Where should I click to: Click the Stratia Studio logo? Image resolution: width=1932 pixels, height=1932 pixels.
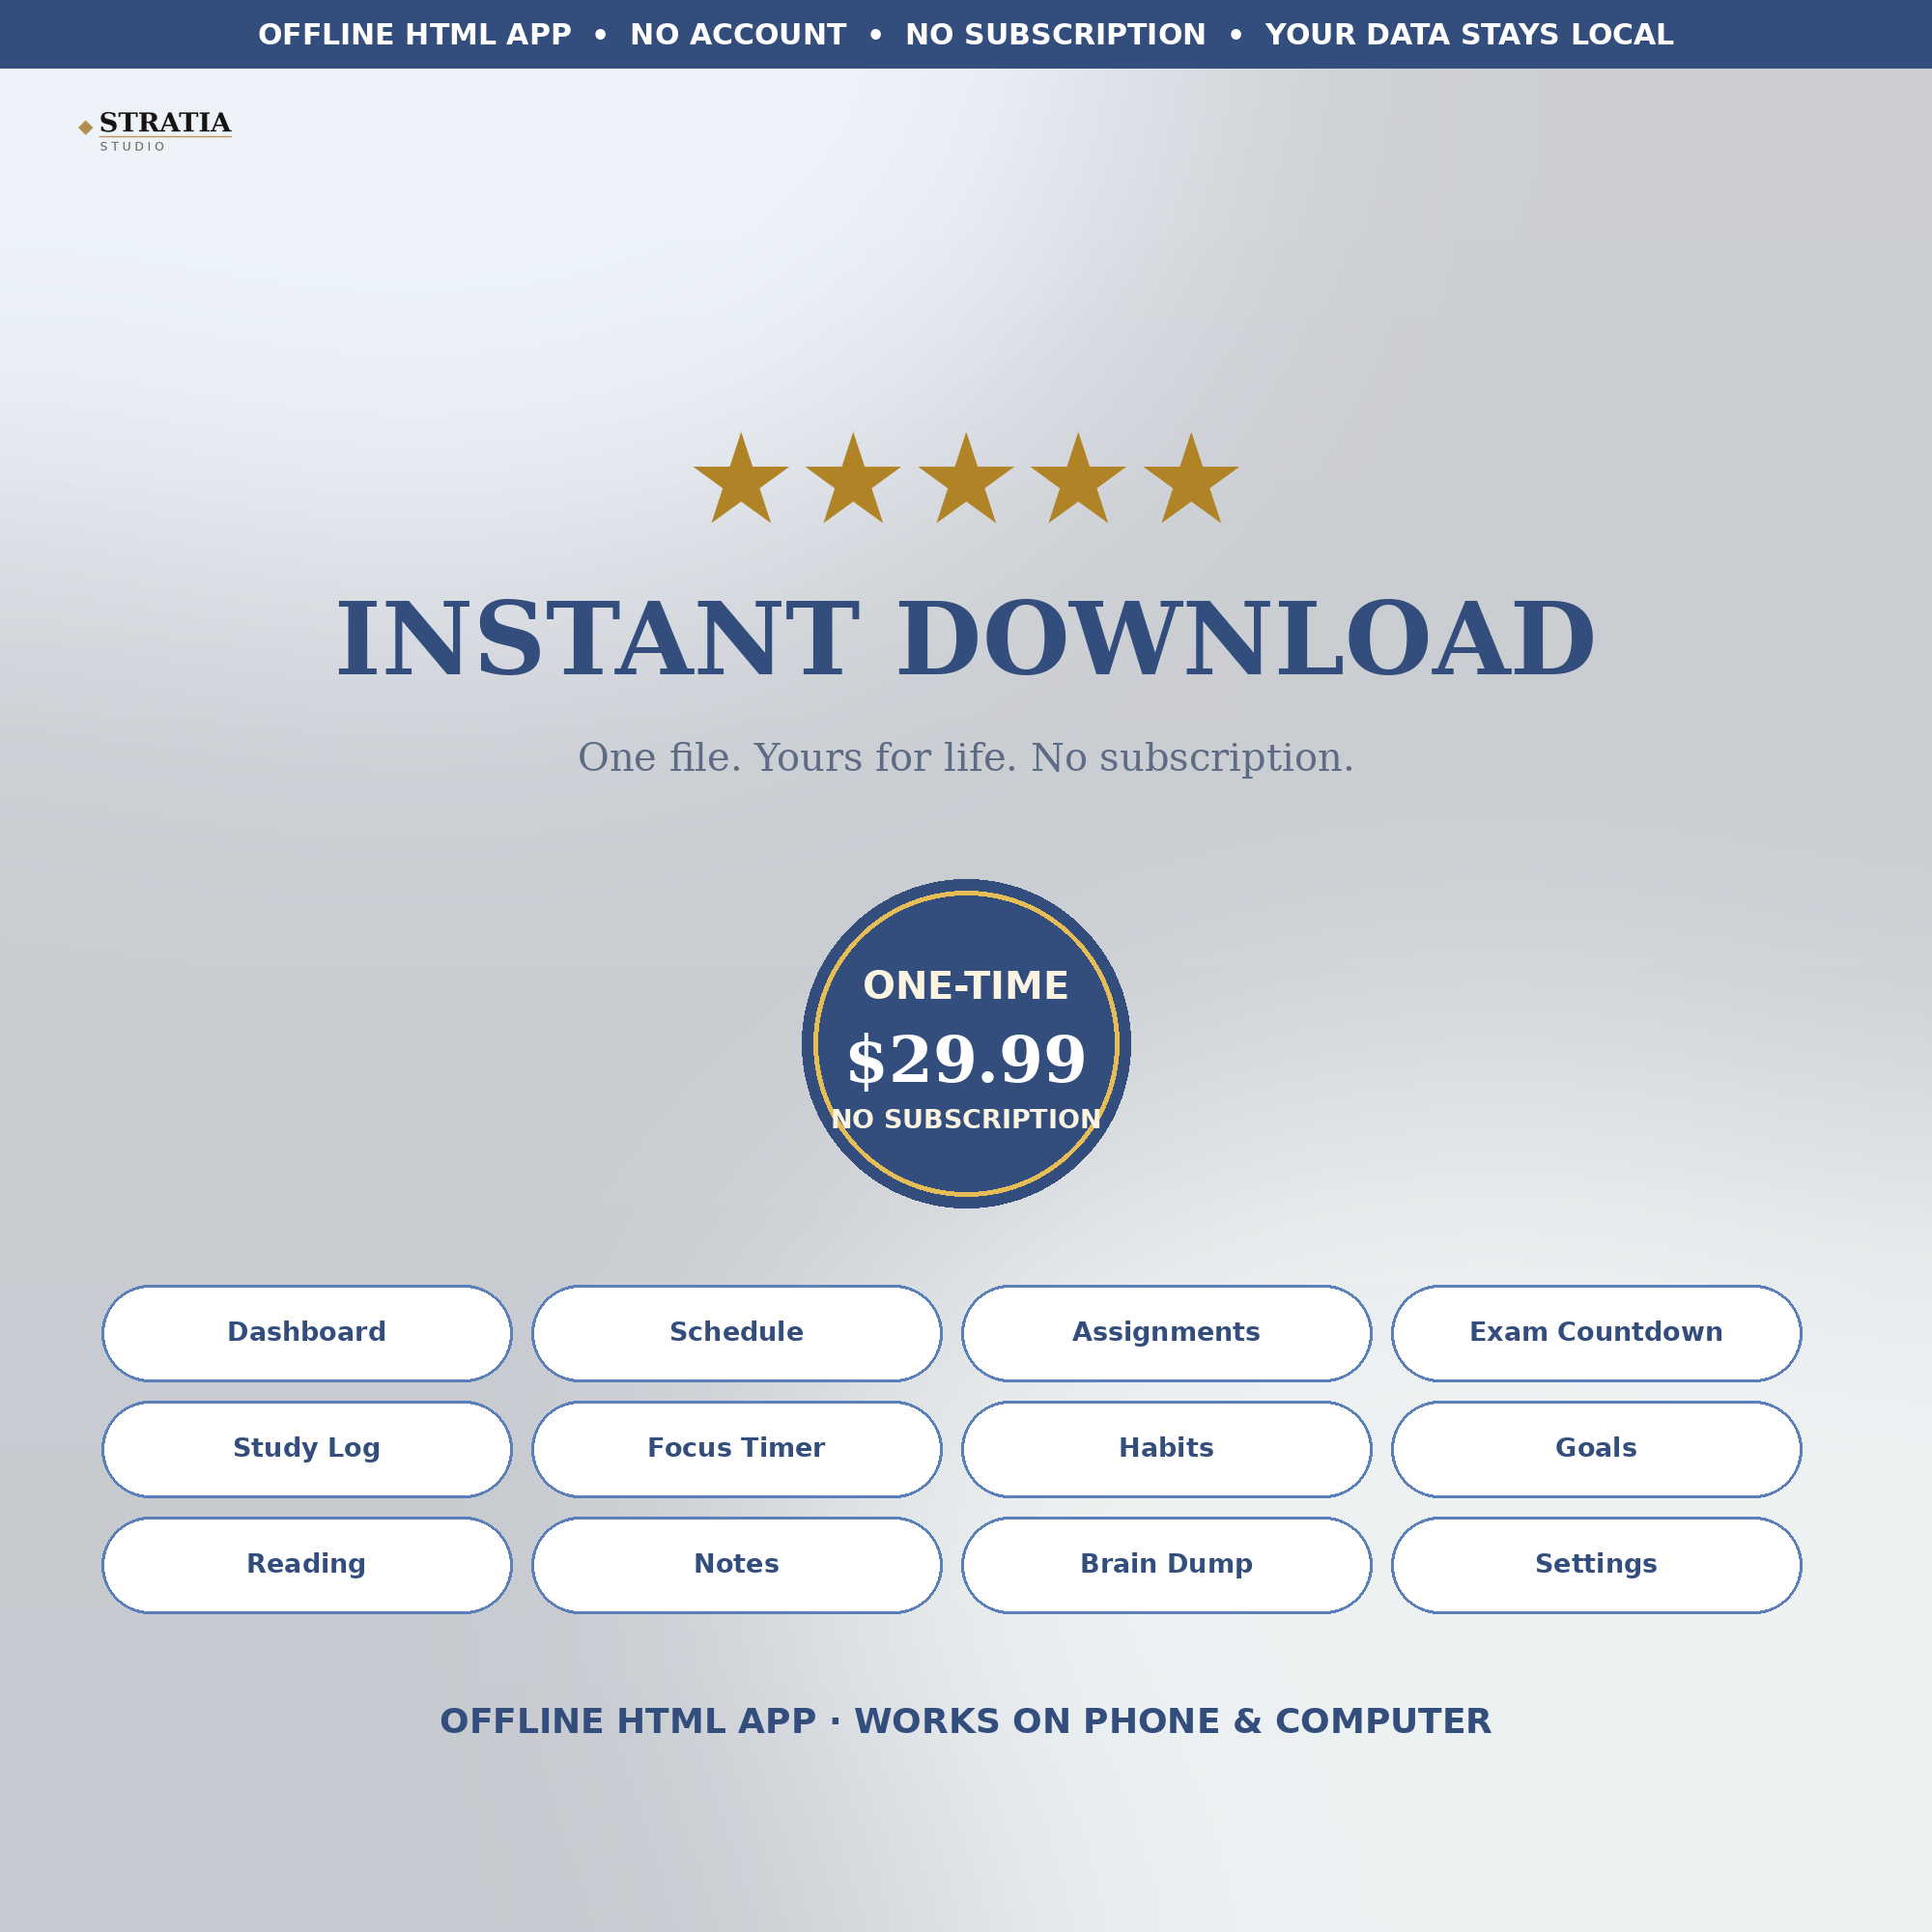[155, 130]
